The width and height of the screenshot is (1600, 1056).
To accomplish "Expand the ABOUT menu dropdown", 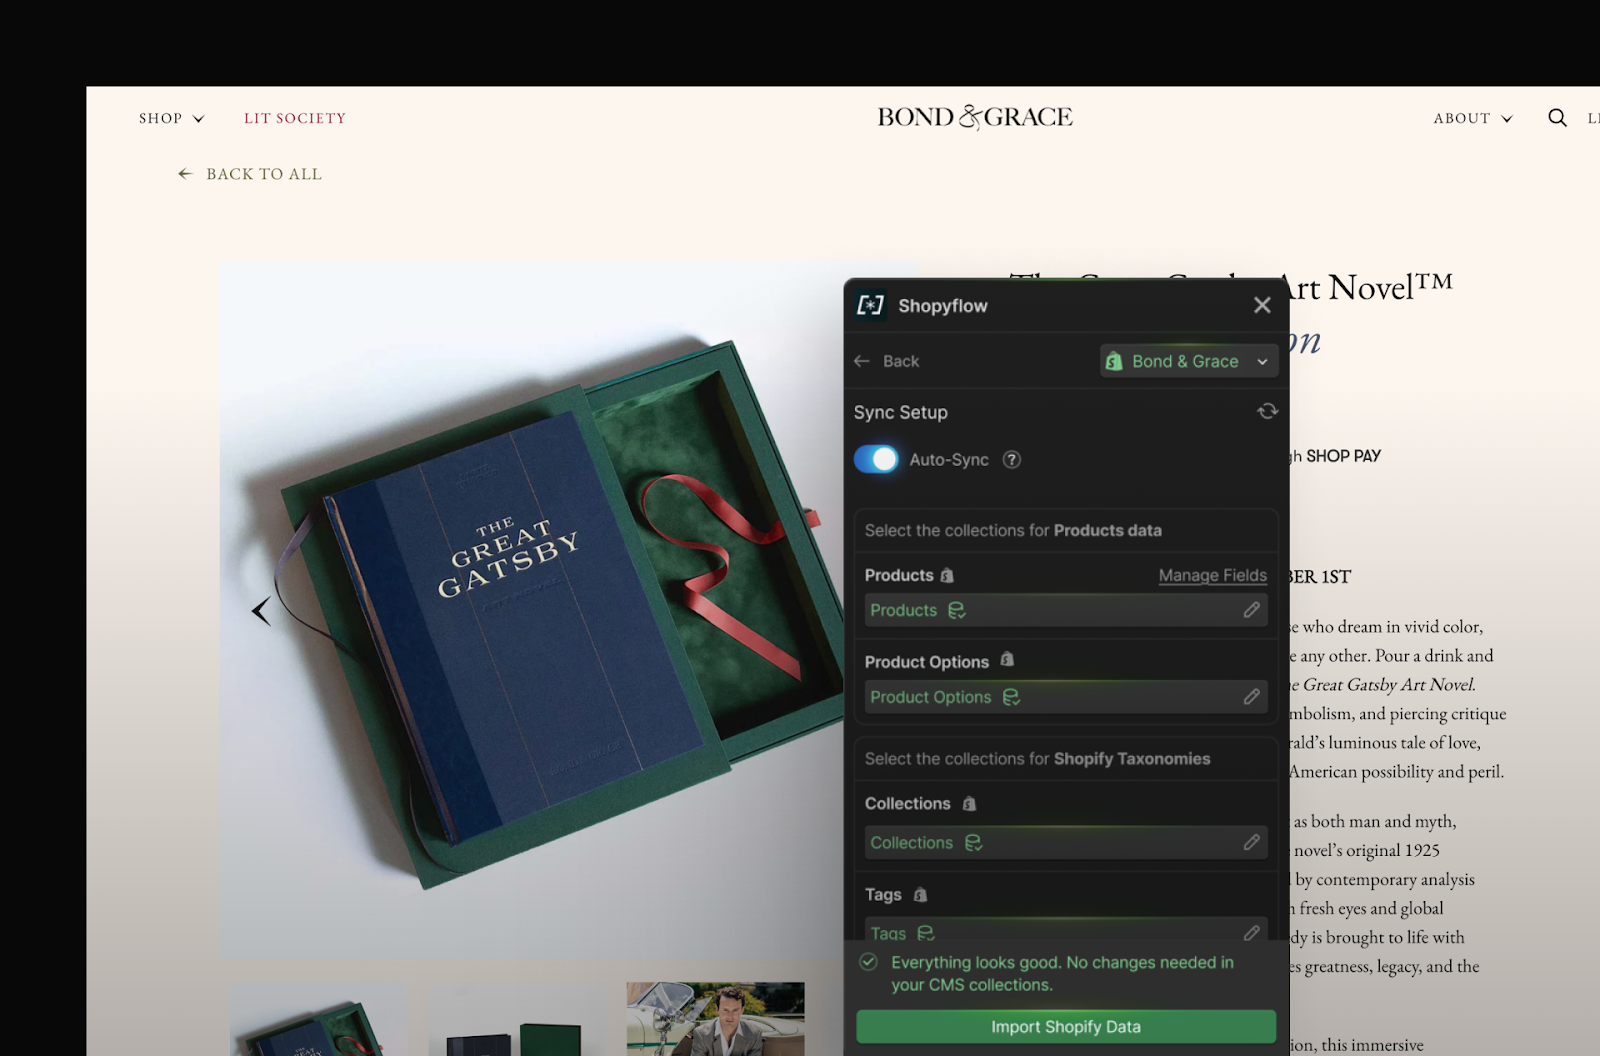I will pyautogui.click(x=1473, y=118).
